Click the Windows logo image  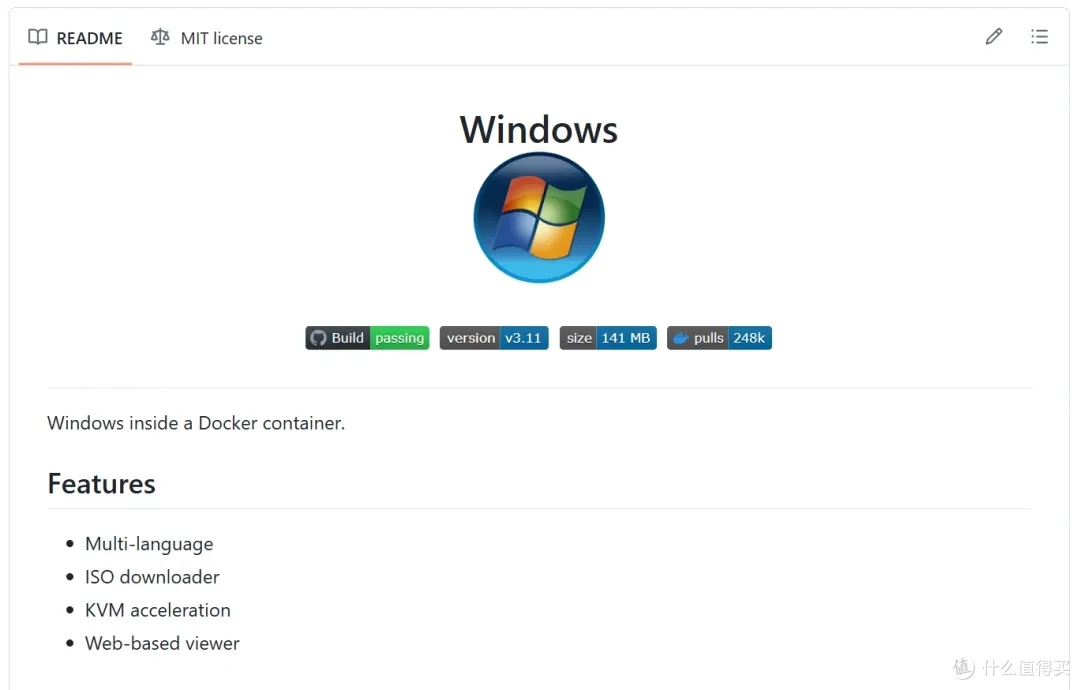(x=539, y=218)
